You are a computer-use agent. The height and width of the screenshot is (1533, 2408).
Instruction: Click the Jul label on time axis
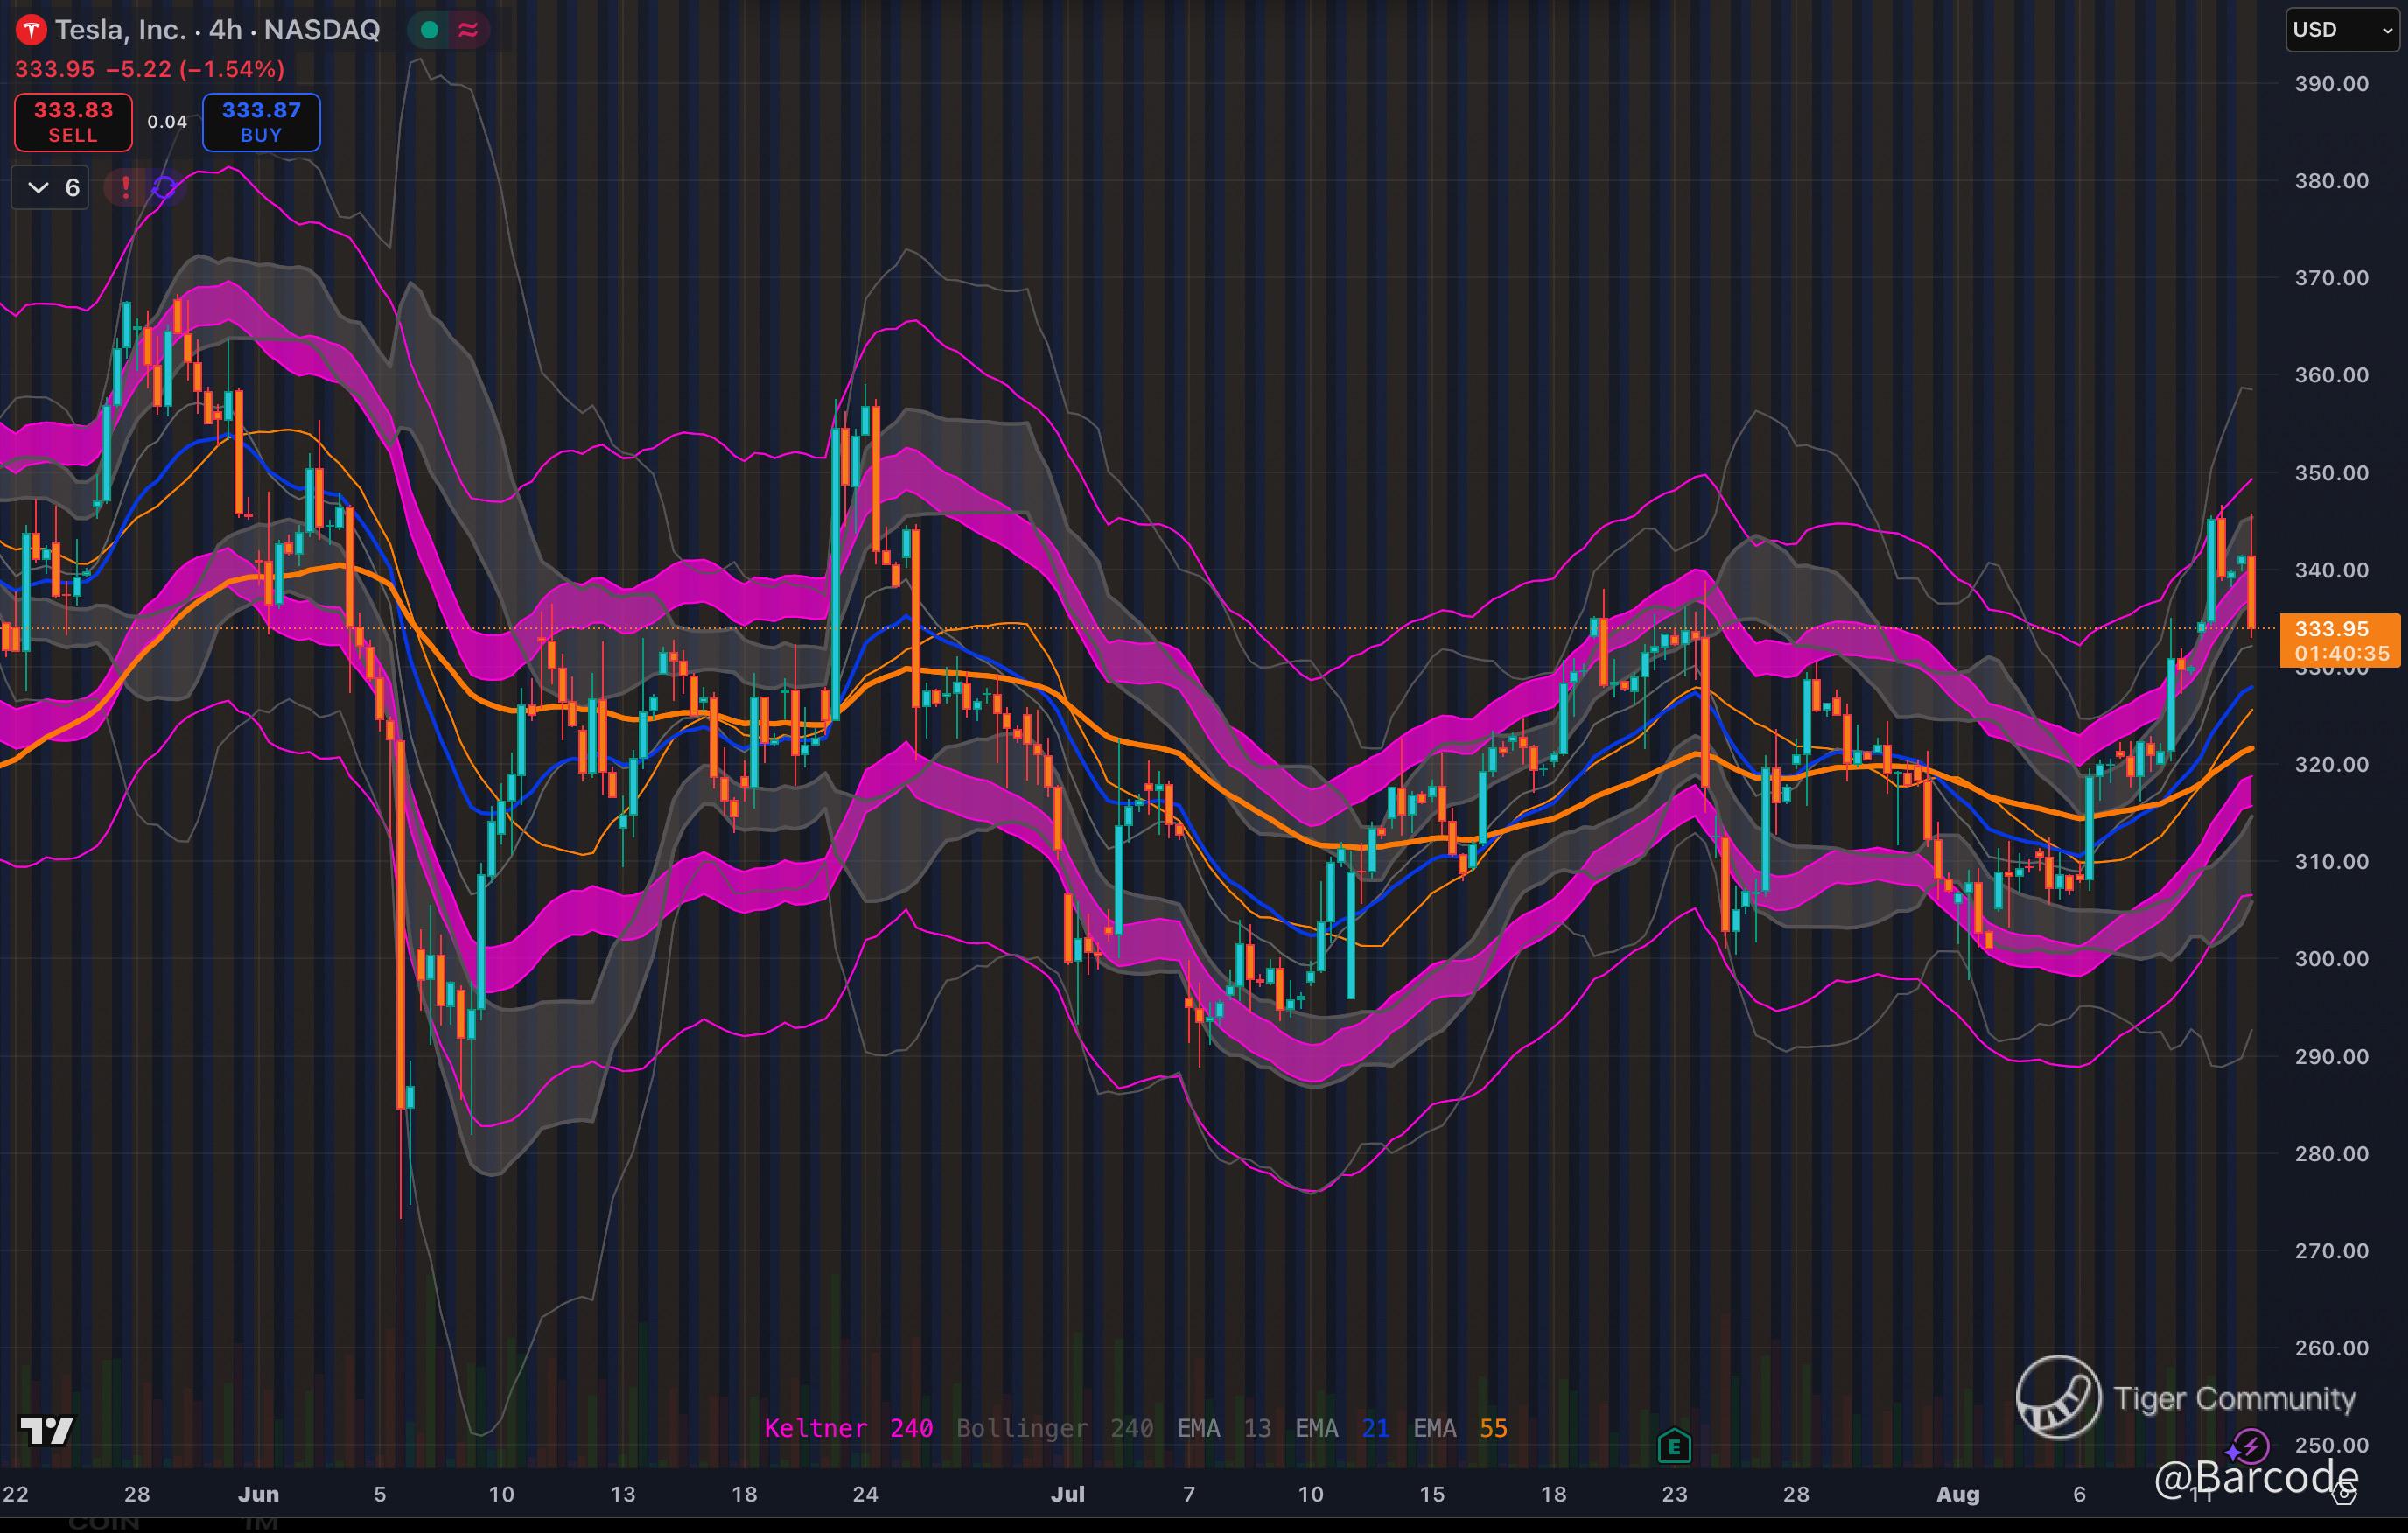(x=1067, y=1494)
